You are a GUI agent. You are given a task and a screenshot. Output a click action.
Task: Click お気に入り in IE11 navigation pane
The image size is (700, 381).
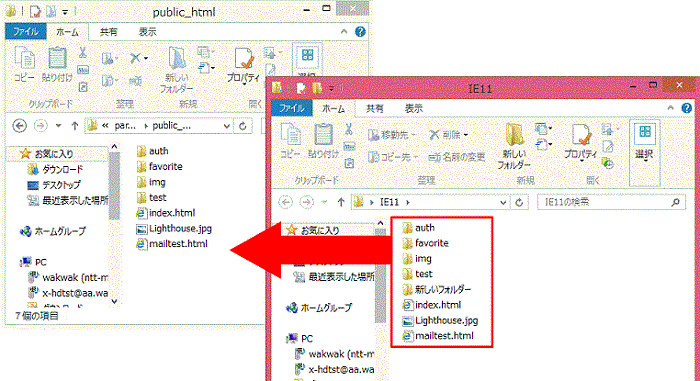pyautogui.click(x=313, y=230)
